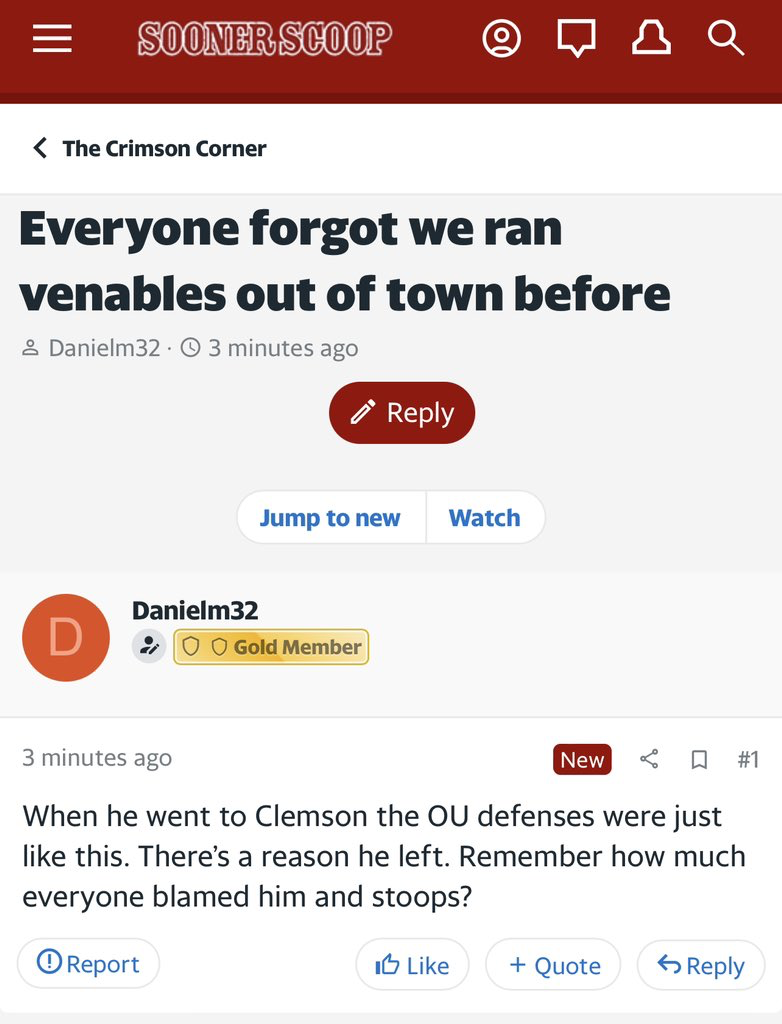Open the conversations inbox icon
The width and height of the screenshot is (782, 1024).
576,39
